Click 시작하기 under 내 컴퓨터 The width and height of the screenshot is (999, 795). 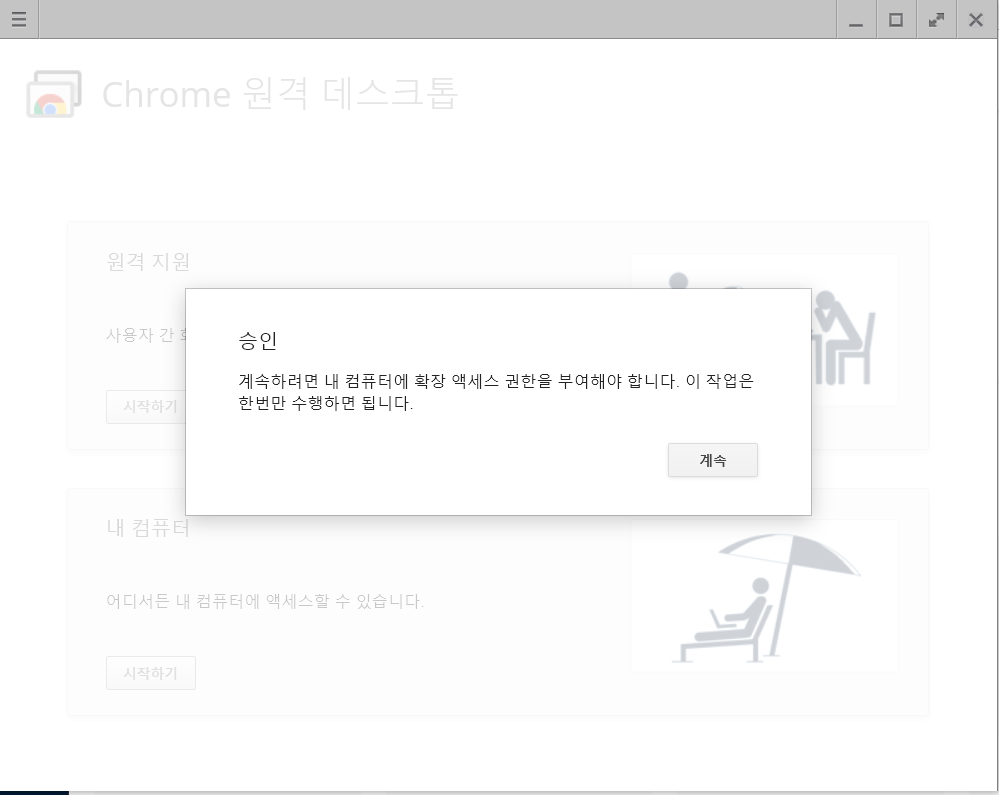150,673
